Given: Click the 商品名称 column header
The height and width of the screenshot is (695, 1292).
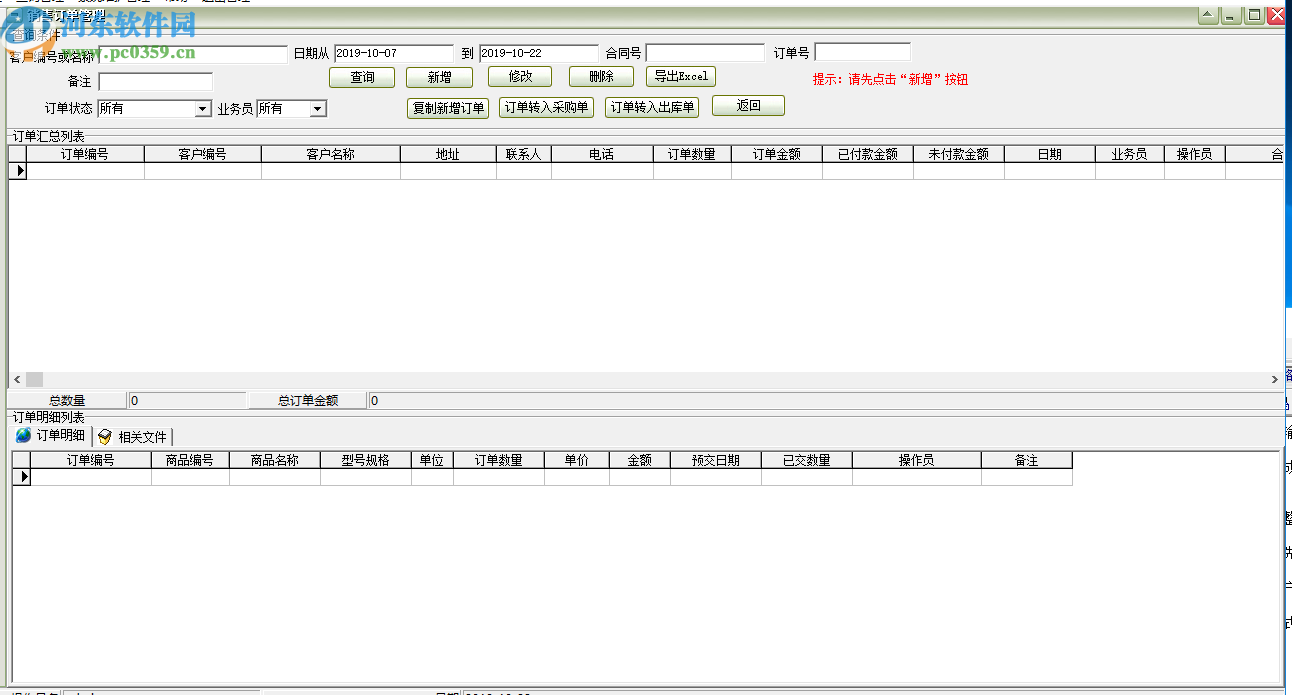Looking at the screenshot, I should pos(275,460).
